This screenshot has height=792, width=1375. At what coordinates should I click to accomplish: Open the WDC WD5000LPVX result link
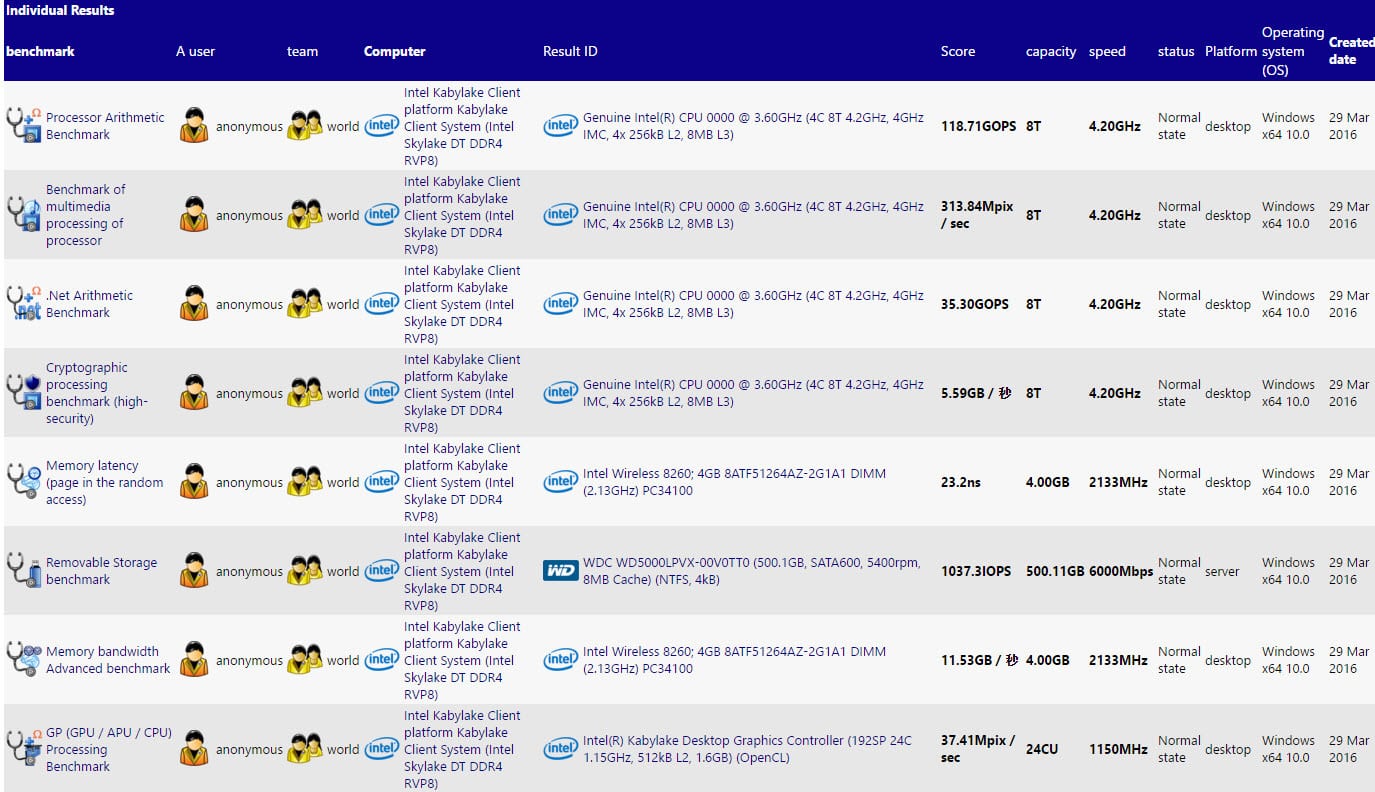click(751, 571)
